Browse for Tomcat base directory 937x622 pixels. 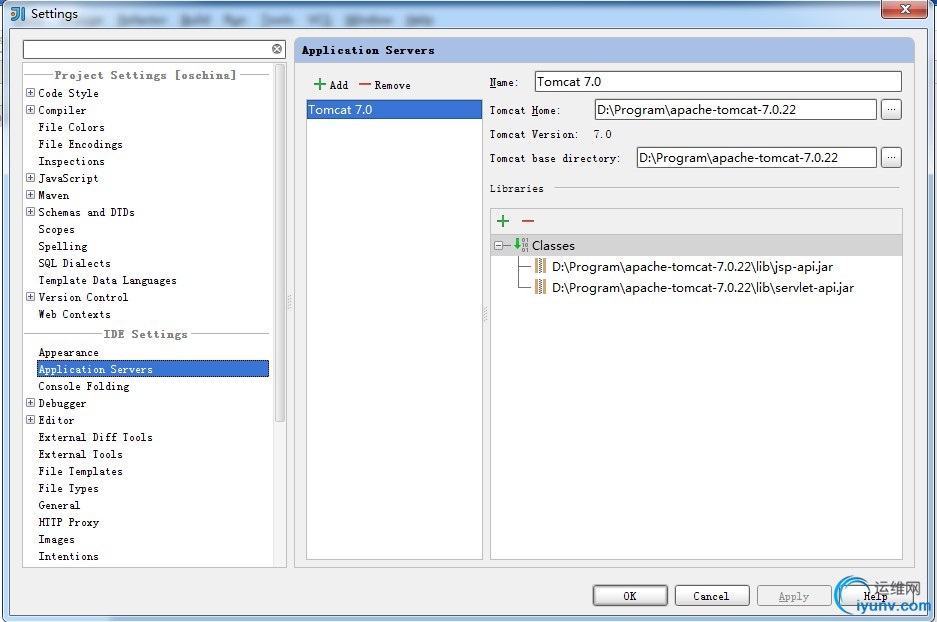[x=891, y=158]
